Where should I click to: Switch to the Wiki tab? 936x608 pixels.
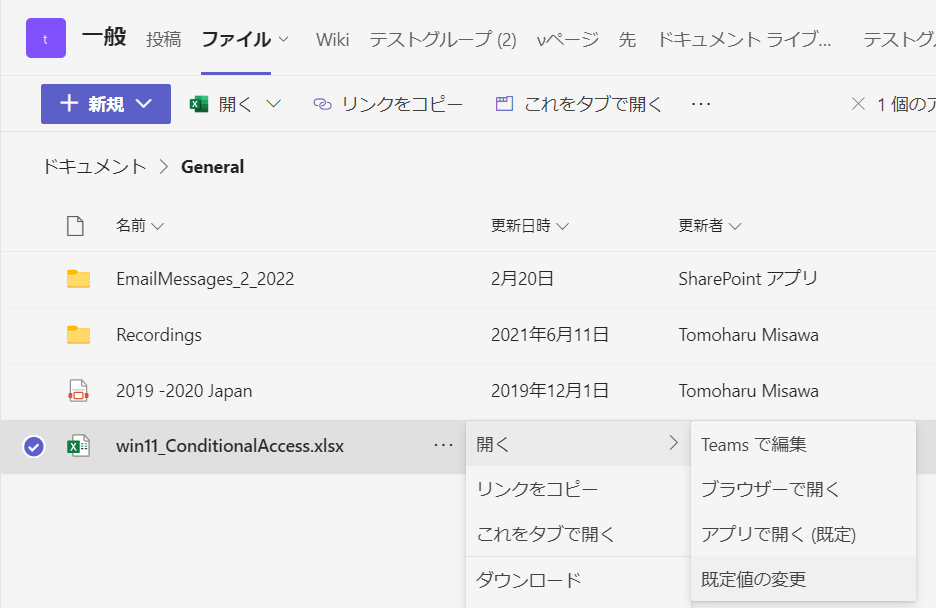click(332, 39)
